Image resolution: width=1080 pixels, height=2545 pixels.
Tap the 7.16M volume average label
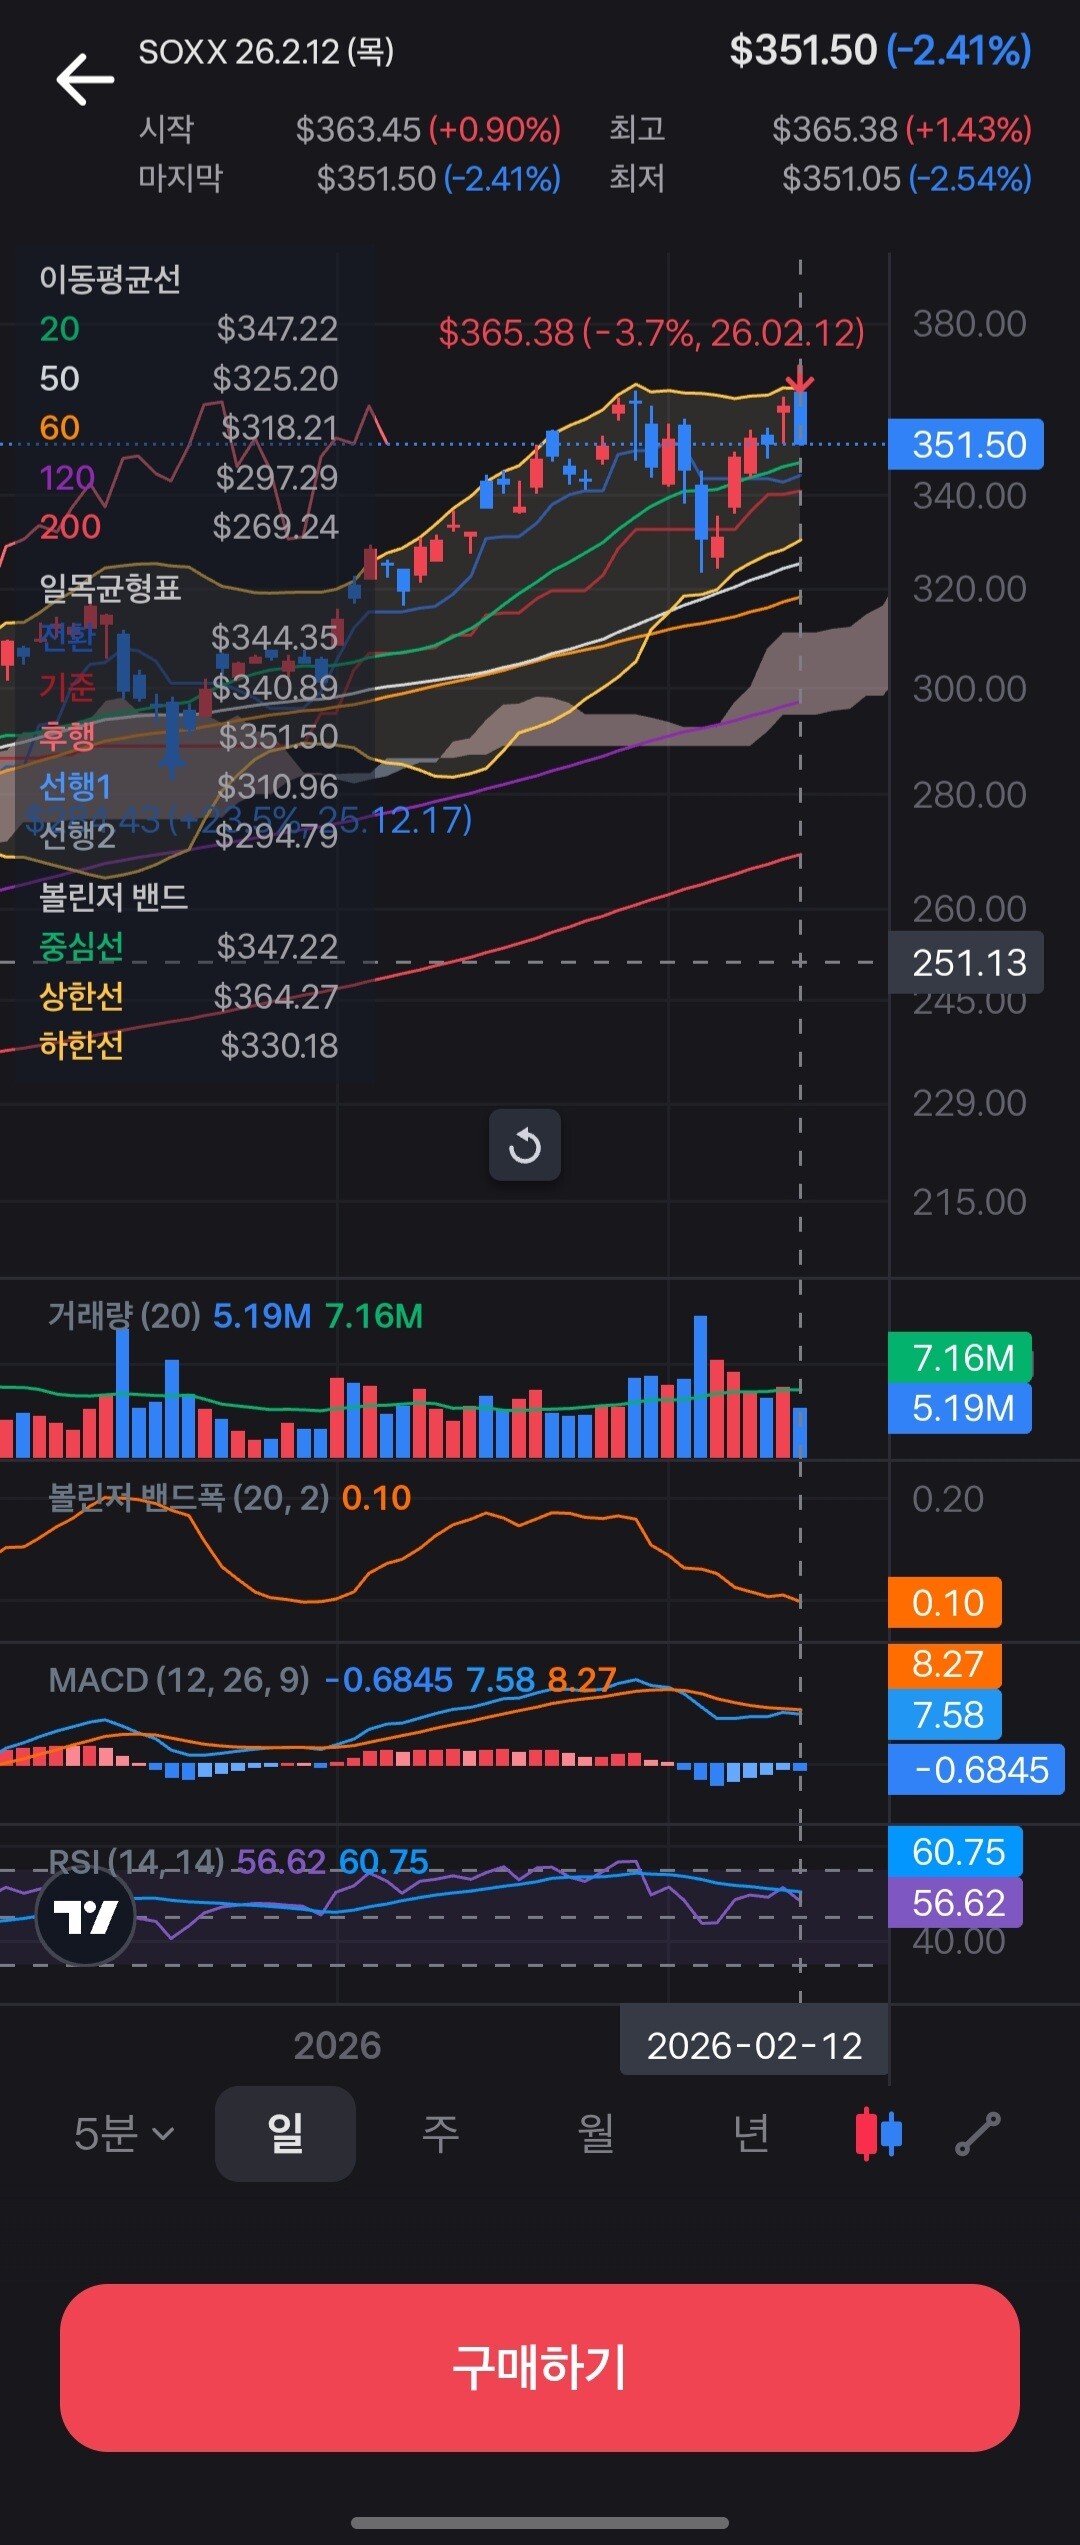960,1357
